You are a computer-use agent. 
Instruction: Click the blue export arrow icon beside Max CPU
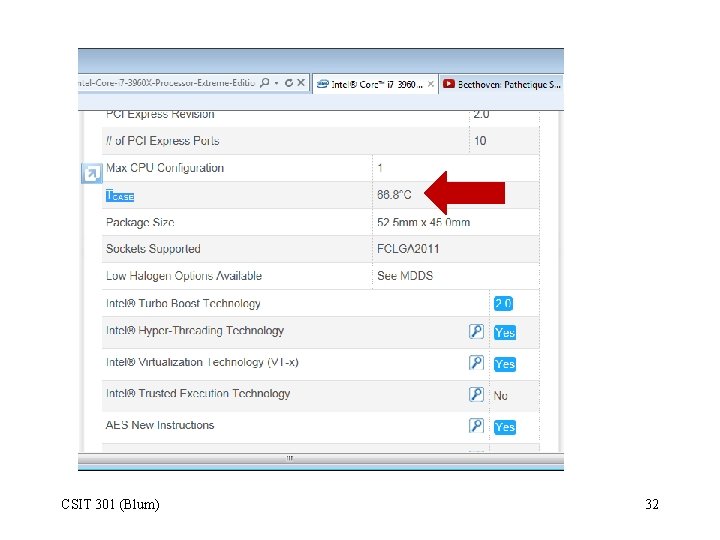tap(91, 173)
